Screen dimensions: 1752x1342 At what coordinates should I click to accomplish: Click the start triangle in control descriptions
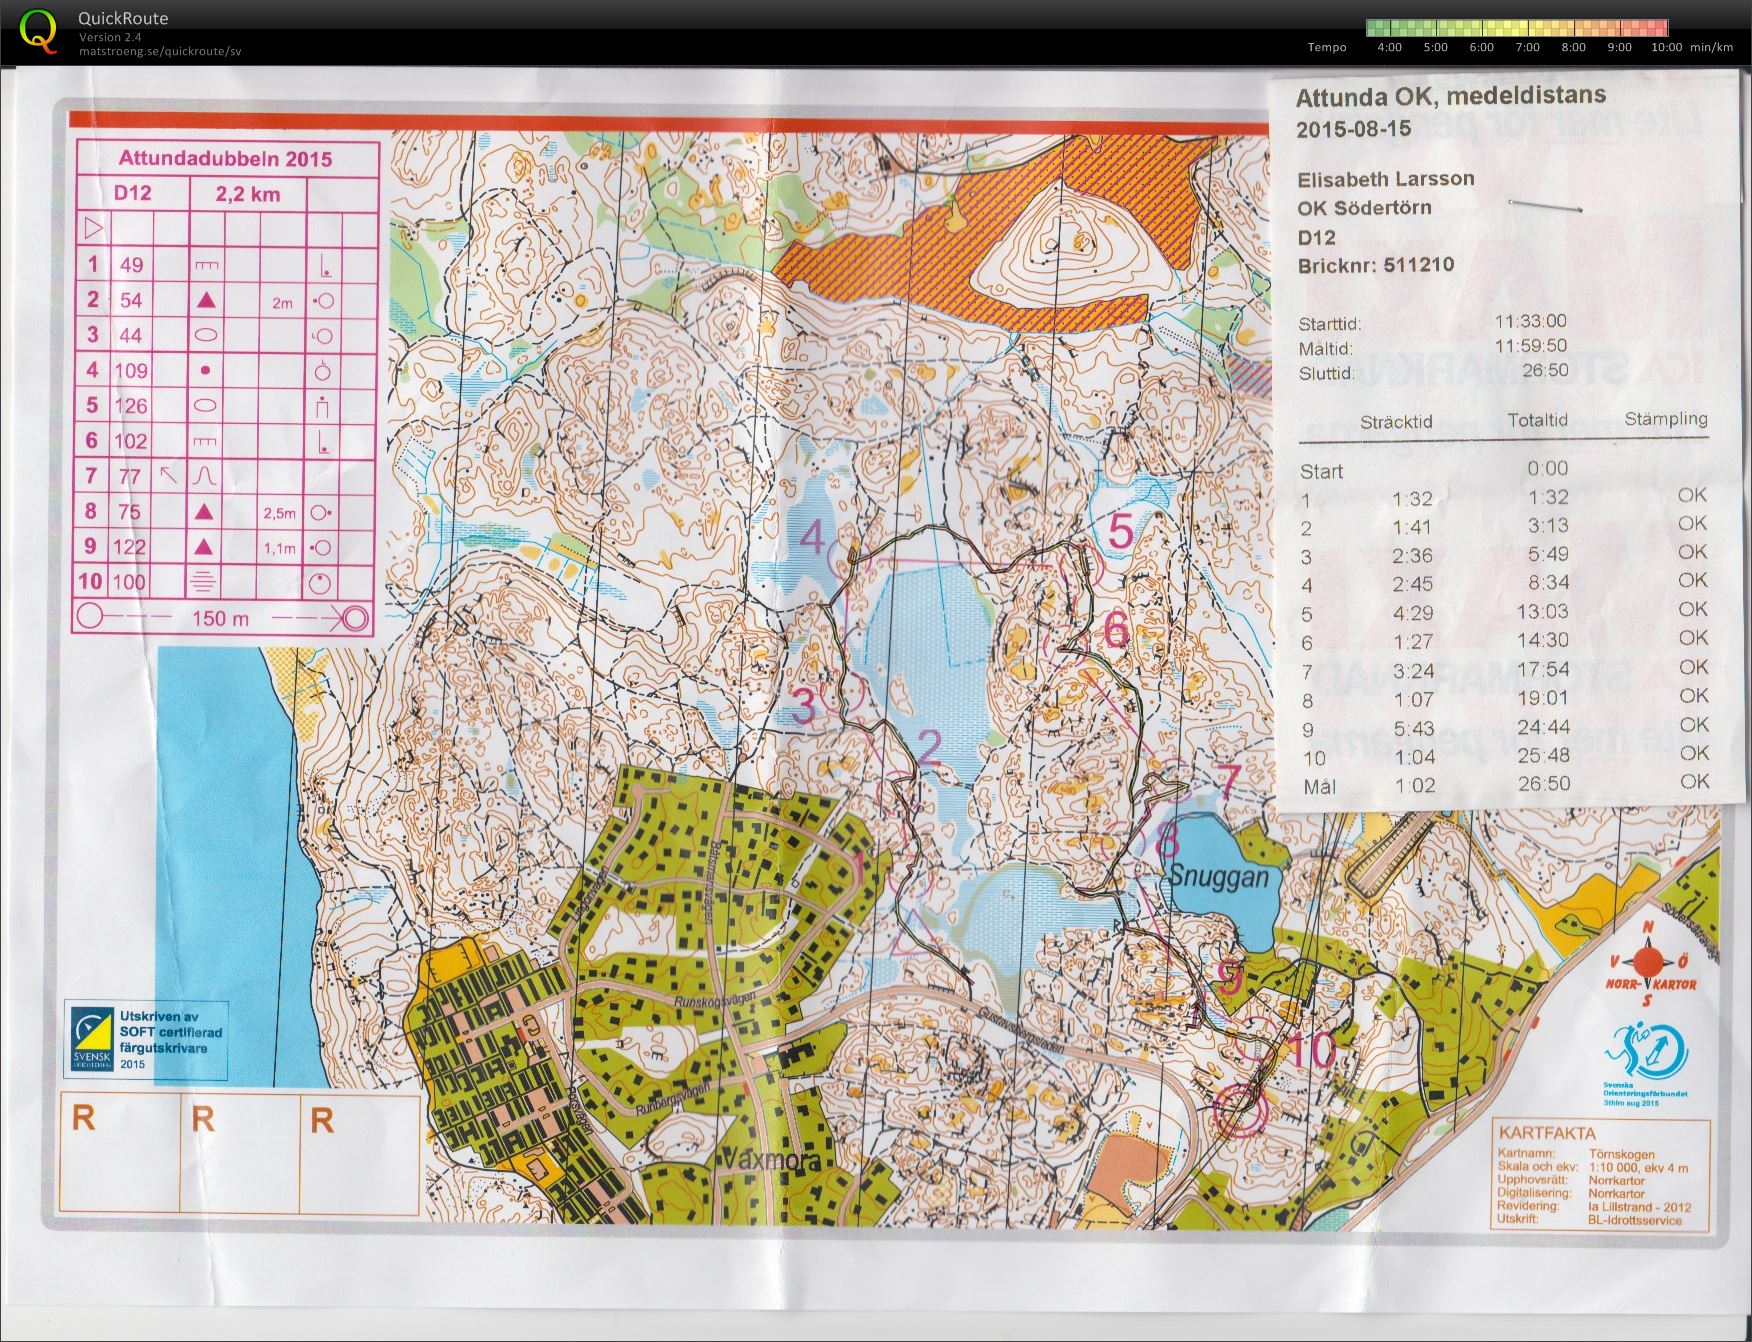click(x=93, y=229)
